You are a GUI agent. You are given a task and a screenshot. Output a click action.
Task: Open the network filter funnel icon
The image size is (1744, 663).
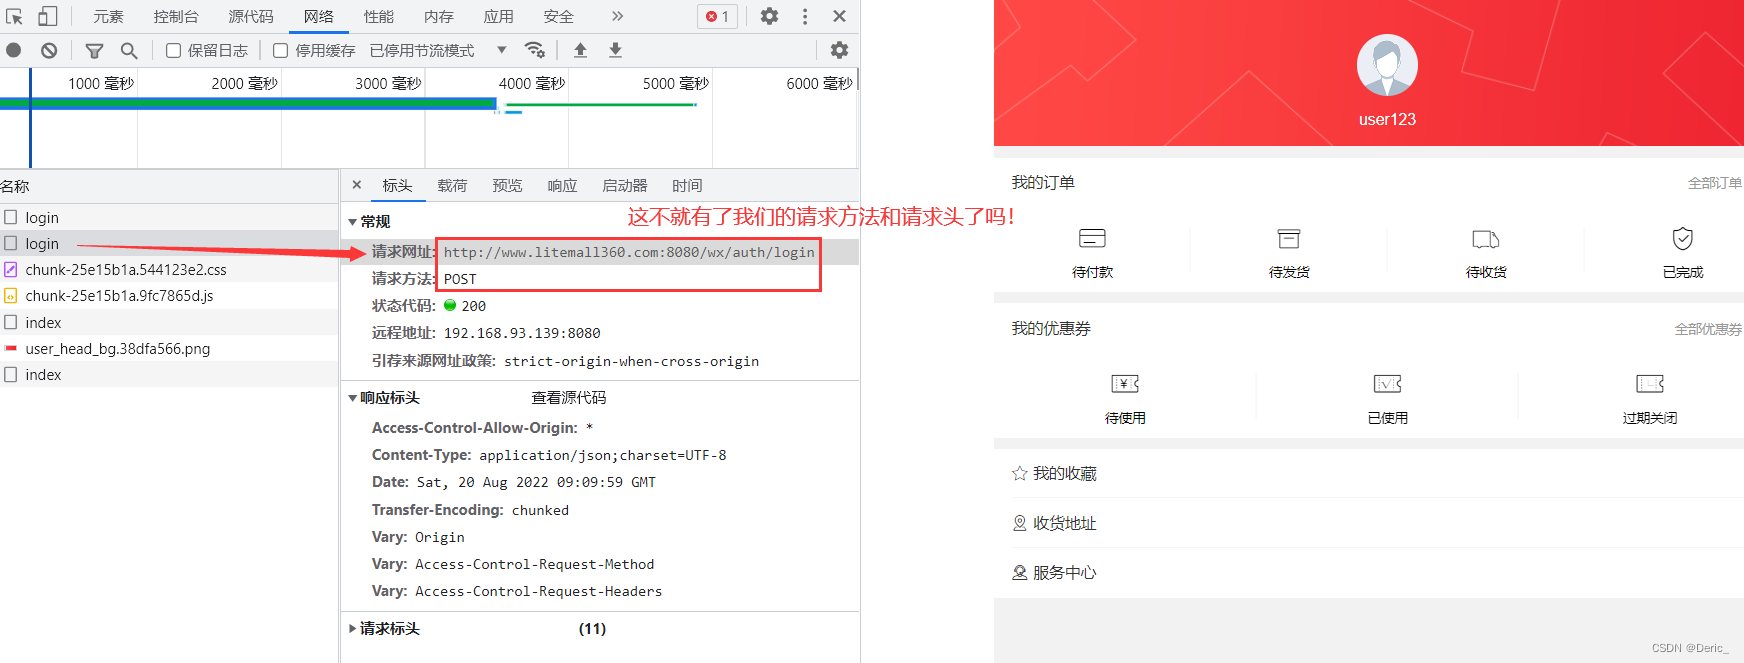pyautogui.click(x=94, y=50)
